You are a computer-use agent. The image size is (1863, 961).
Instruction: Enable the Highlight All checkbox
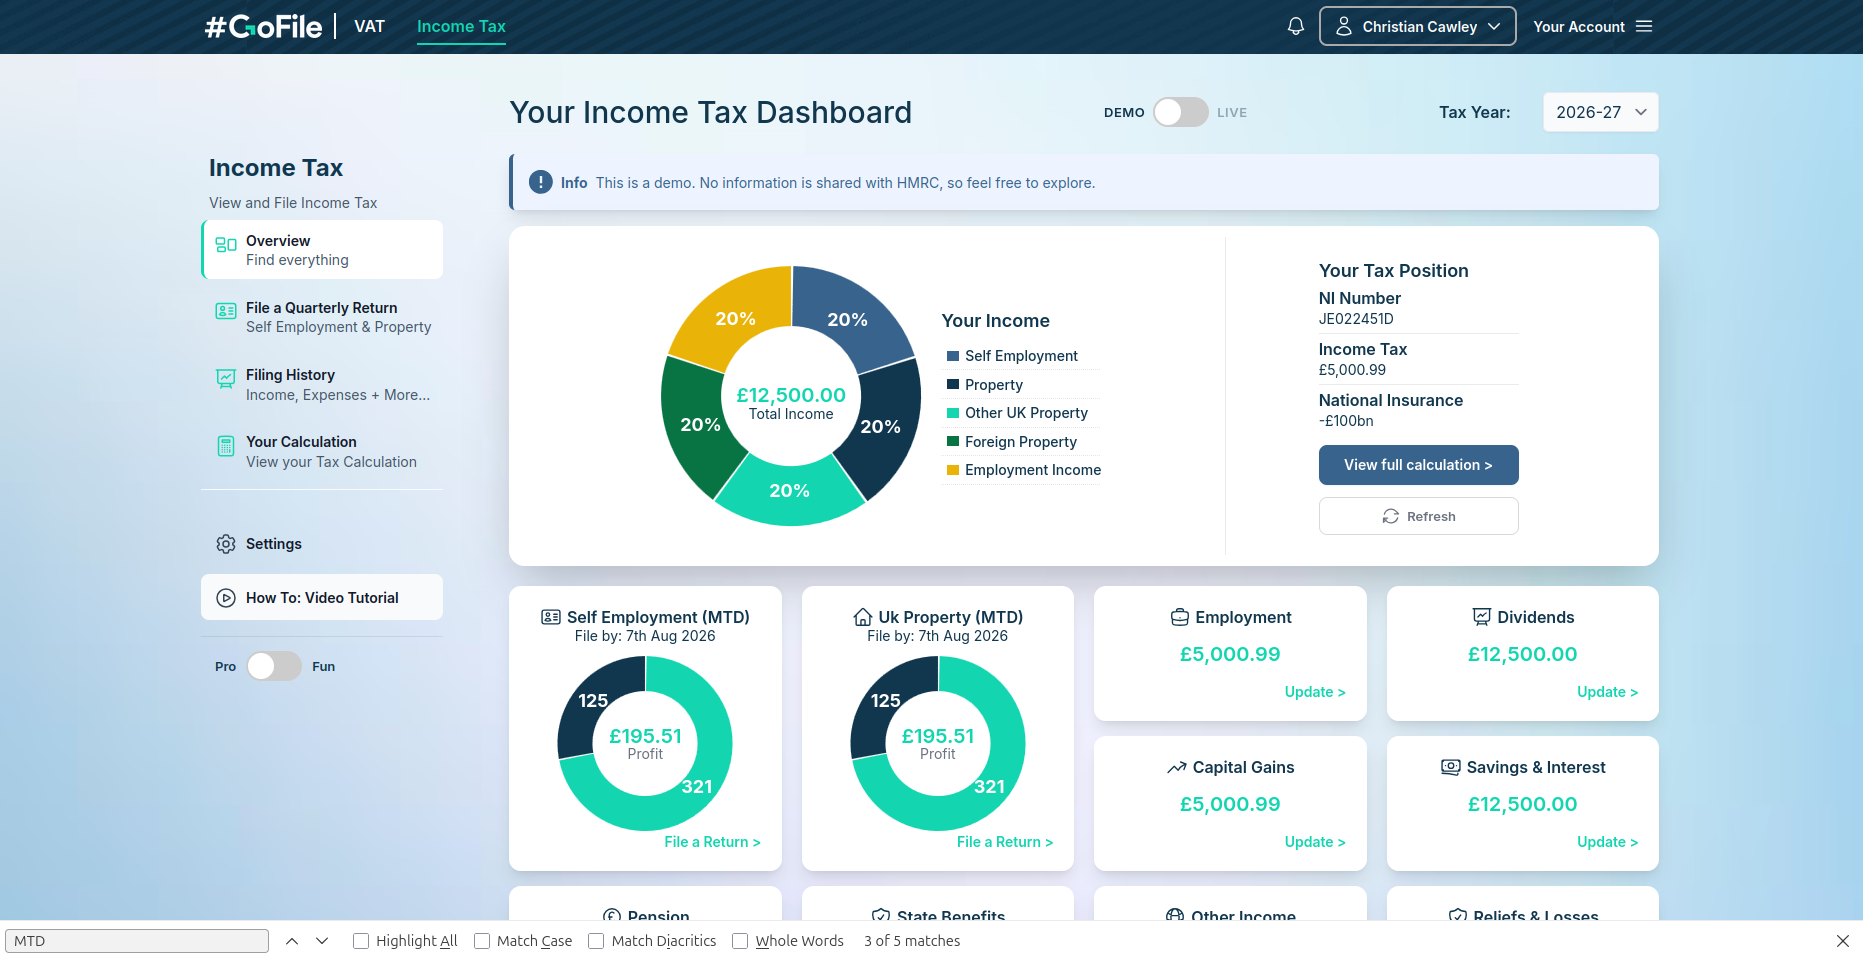(360, 940)
